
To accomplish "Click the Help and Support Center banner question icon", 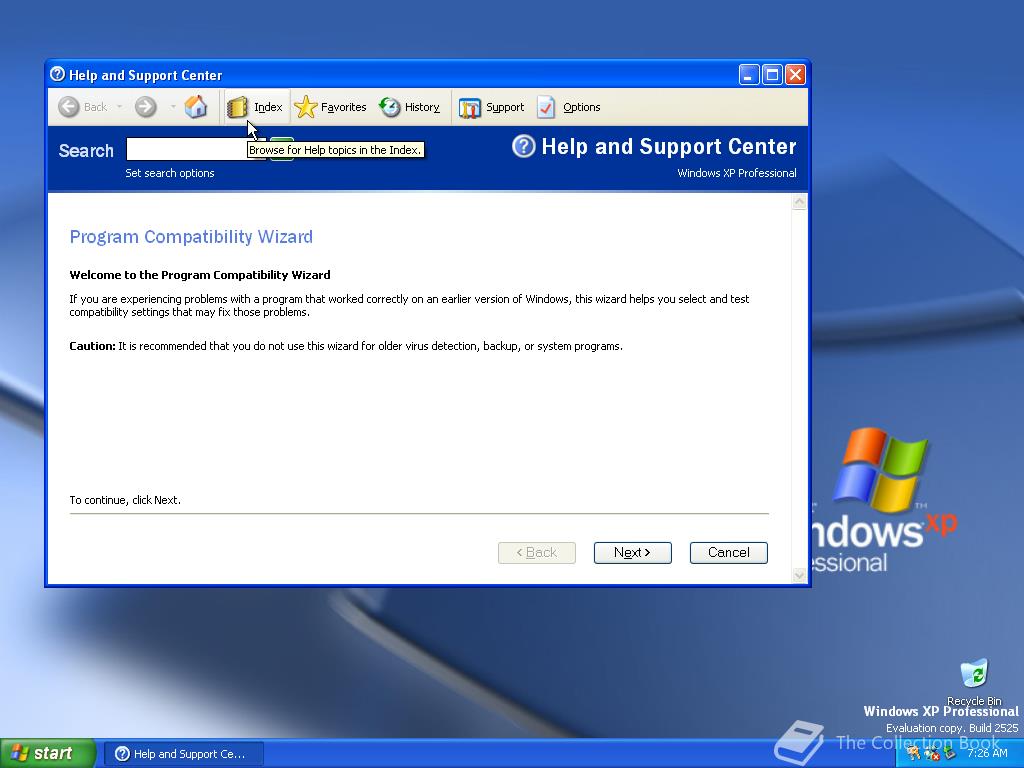I will 524,146.
